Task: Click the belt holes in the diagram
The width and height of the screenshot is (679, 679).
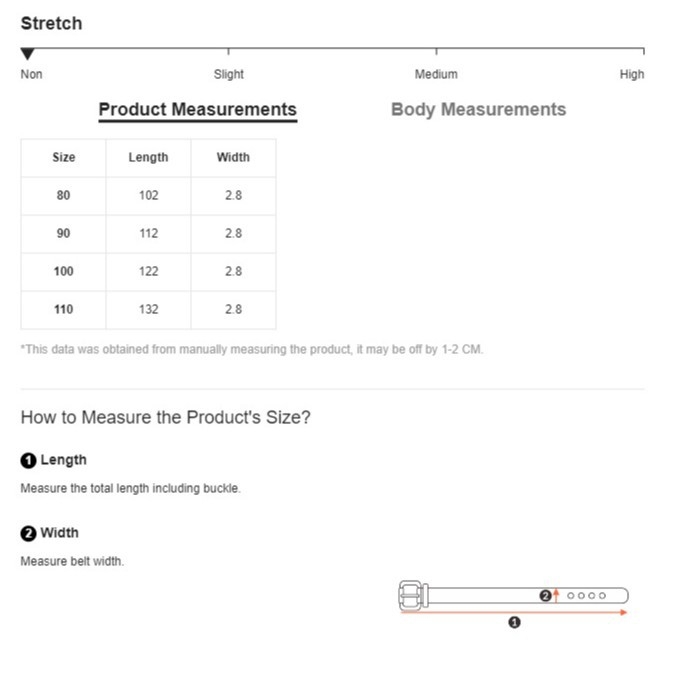Action: [587, 596]
